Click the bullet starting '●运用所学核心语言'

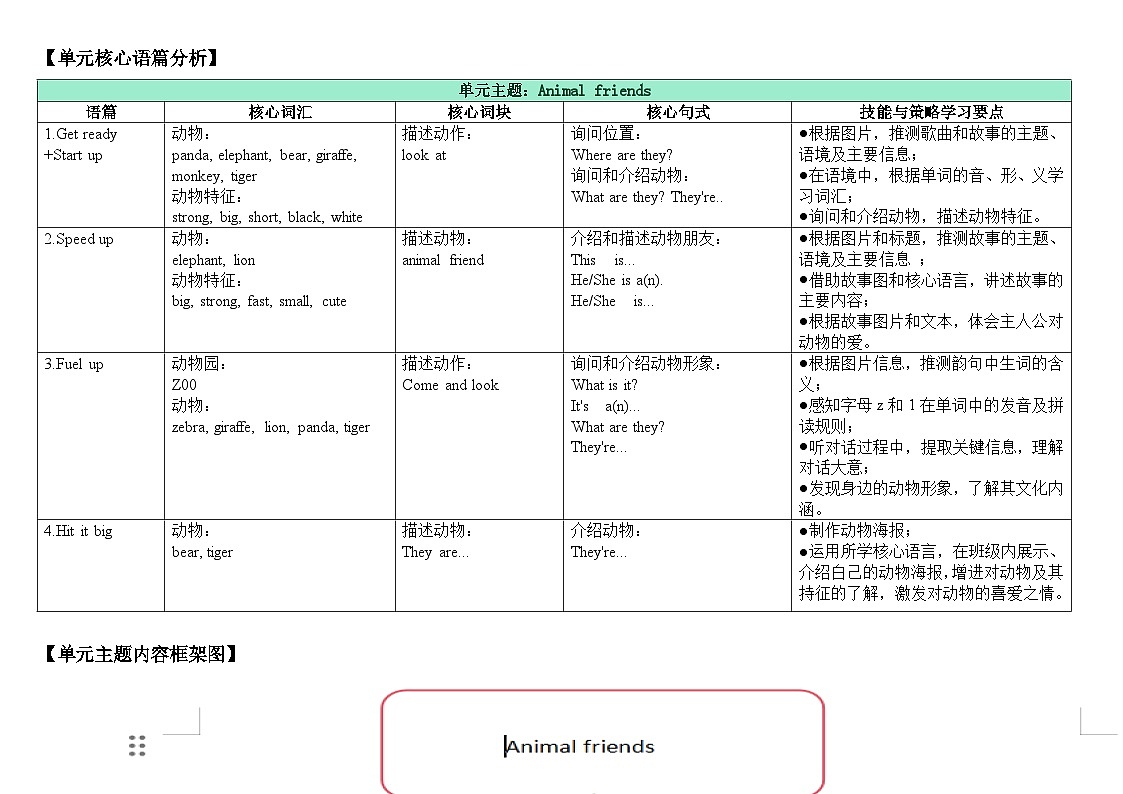(x=931, y=572)
